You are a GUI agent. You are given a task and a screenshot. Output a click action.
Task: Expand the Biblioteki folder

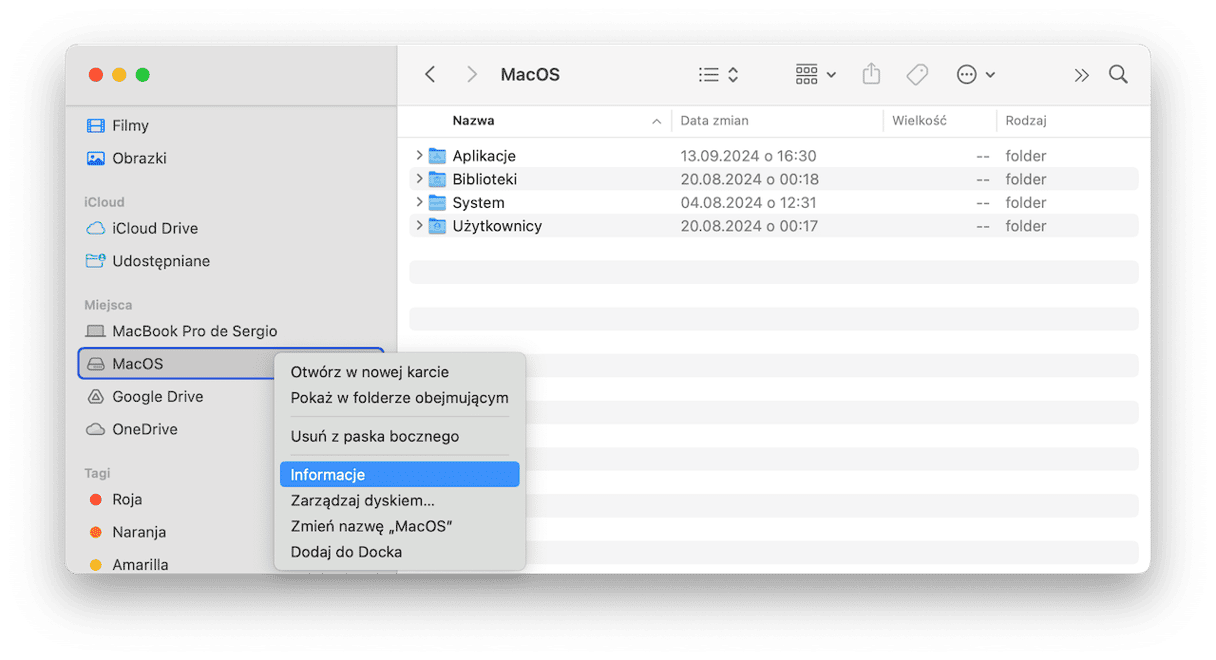tap(419, 179)
